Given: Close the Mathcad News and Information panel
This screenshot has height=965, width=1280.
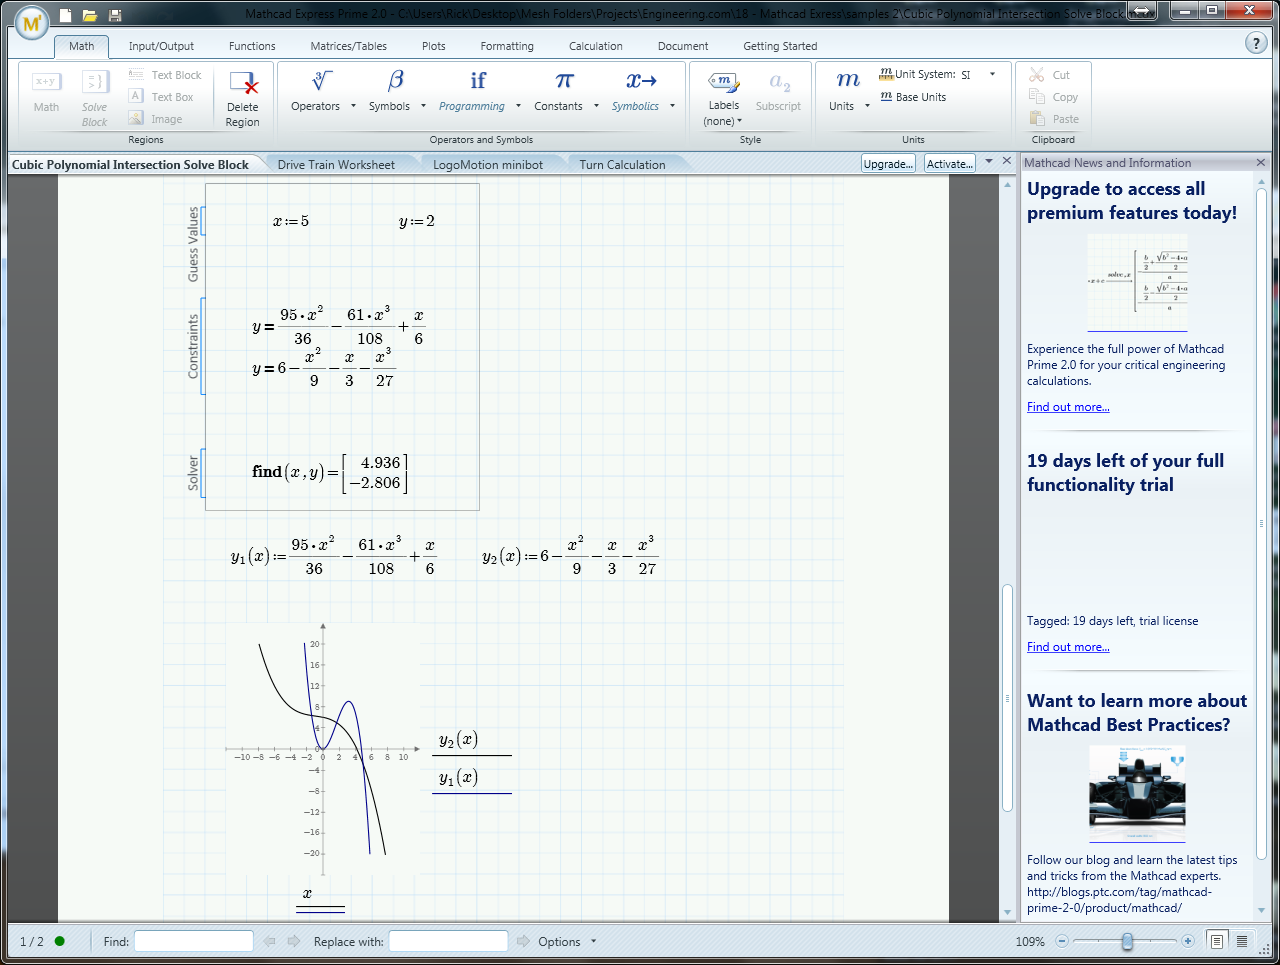Looking at the screenshot, I should 1260,163.
